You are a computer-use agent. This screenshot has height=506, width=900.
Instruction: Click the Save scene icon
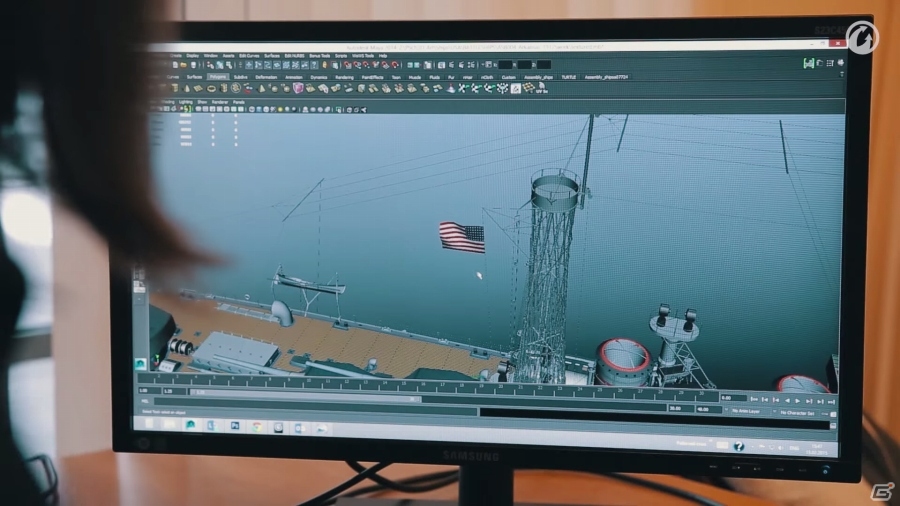(x=193, y=64)
